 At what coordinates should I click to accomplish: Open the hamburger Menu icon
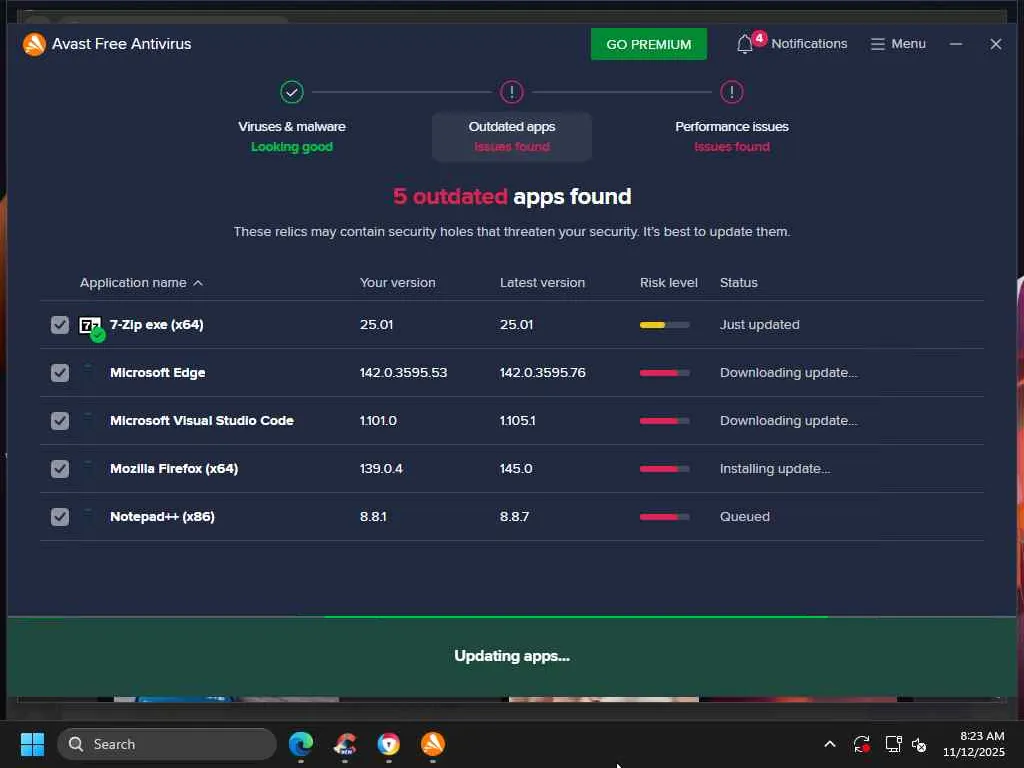tap(877, 44)
